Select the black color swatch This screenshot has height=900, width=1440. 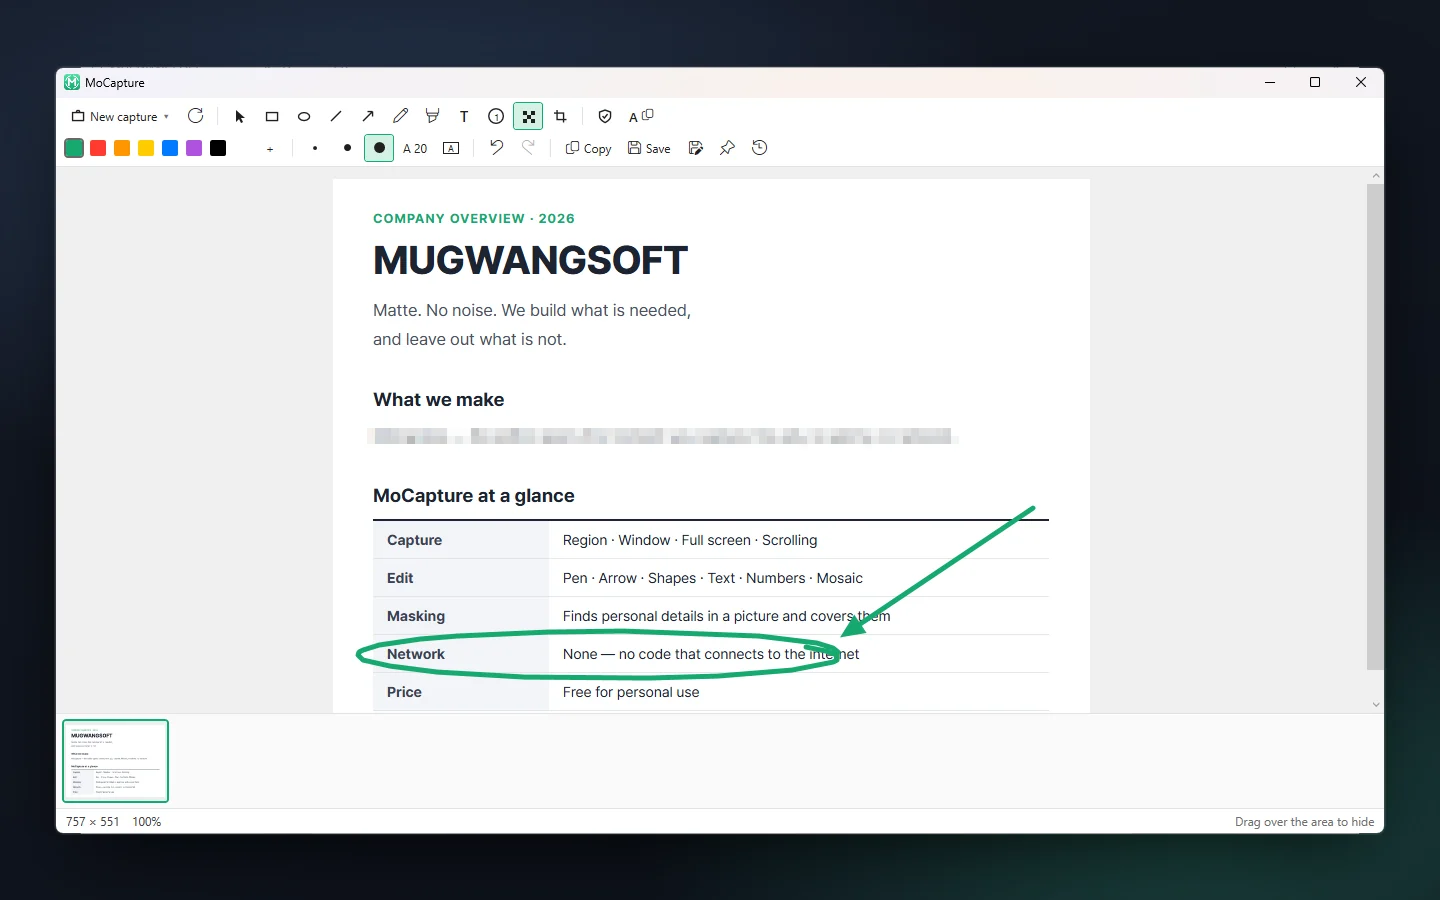(218, 148)
